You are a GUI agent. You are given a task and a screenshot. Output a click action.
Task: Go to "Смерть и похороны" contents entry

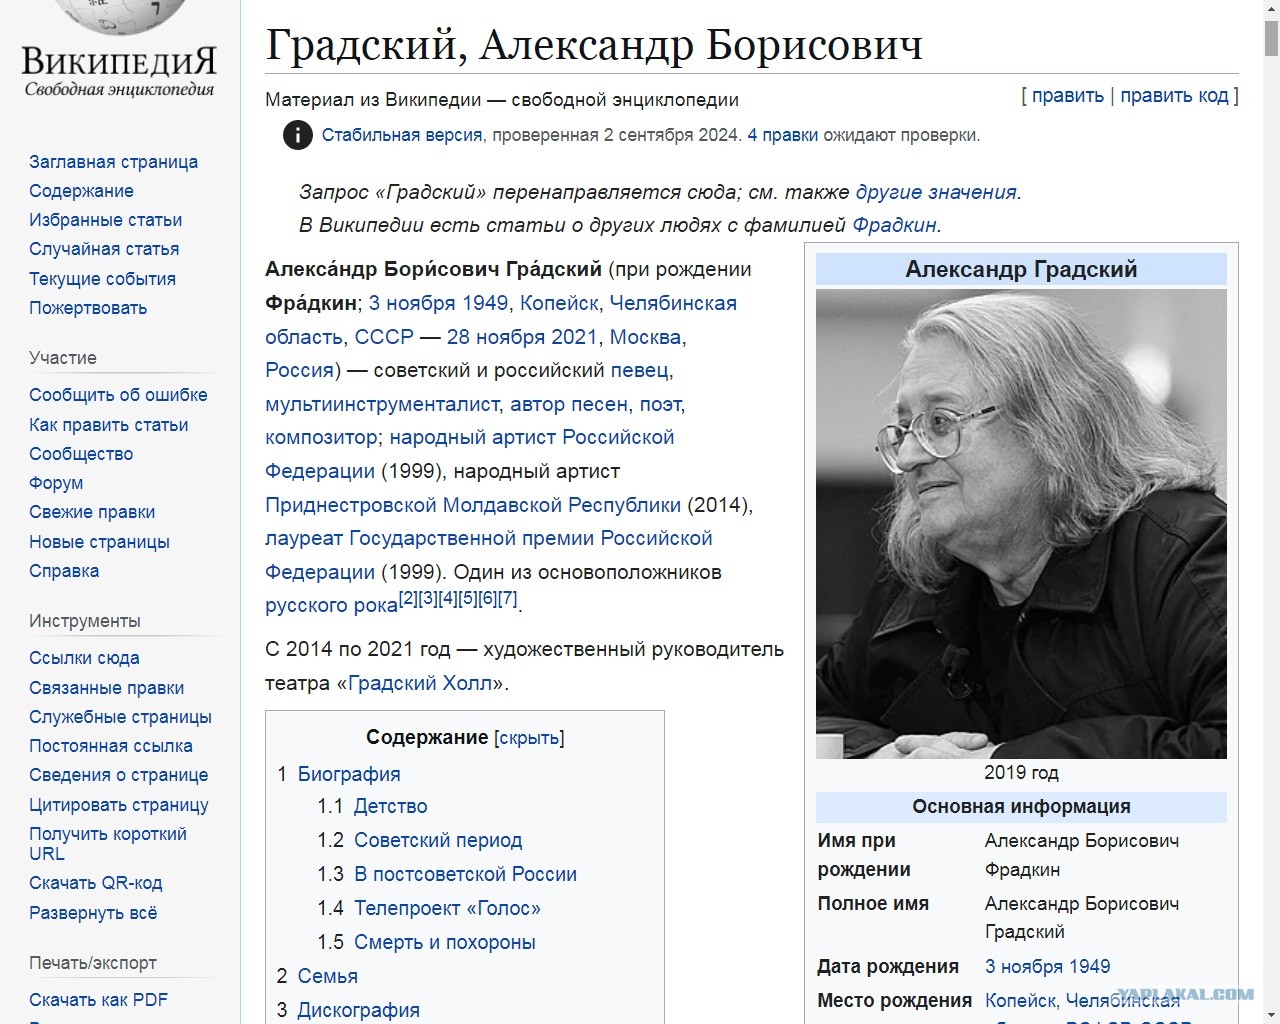click(445, 942)
